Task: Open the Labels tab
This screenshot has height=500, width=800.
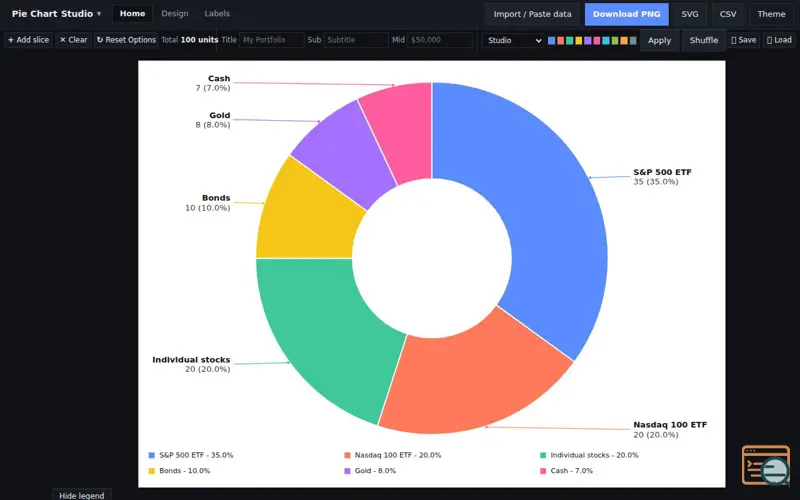Action: click(217, 14)
